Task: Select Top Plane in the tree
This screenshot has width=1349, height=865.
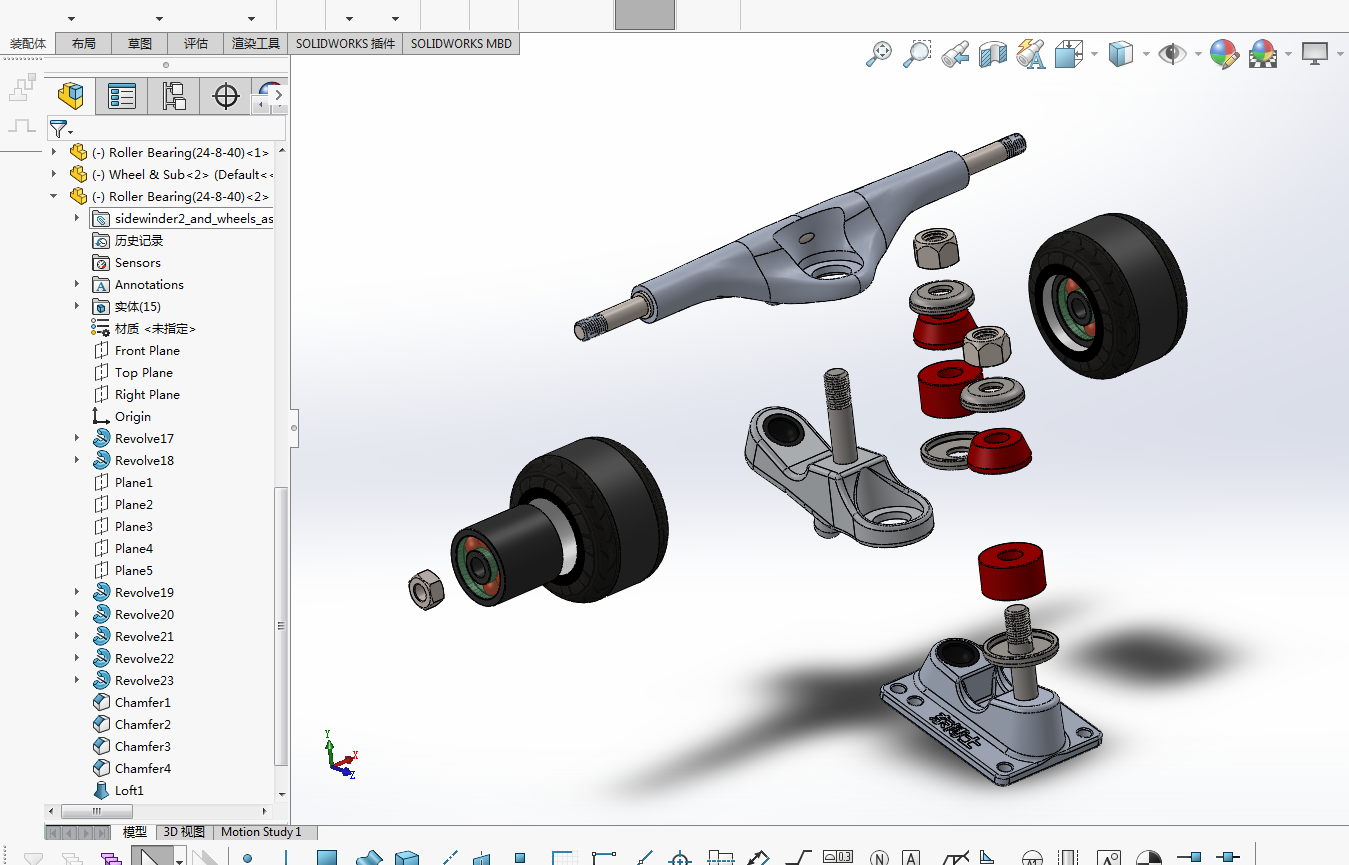Action: pos(144,373)
